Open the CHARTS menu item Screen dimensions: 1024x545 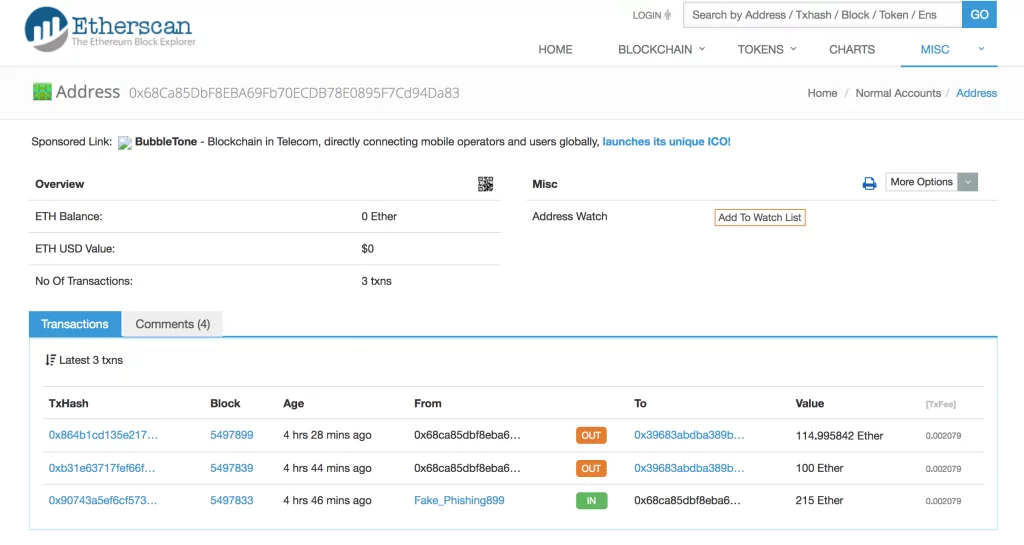(852, 50)
